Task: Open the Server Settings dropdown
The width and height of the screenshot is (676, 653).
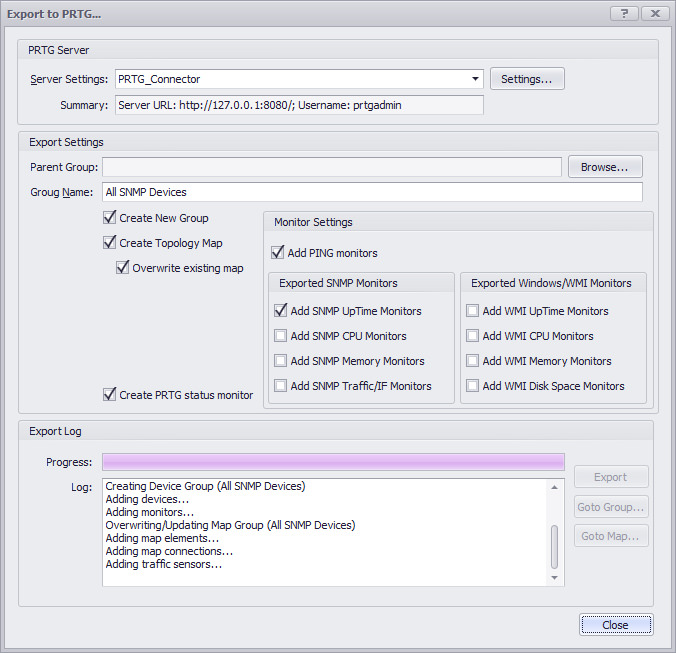Action: tap(475, 79)
